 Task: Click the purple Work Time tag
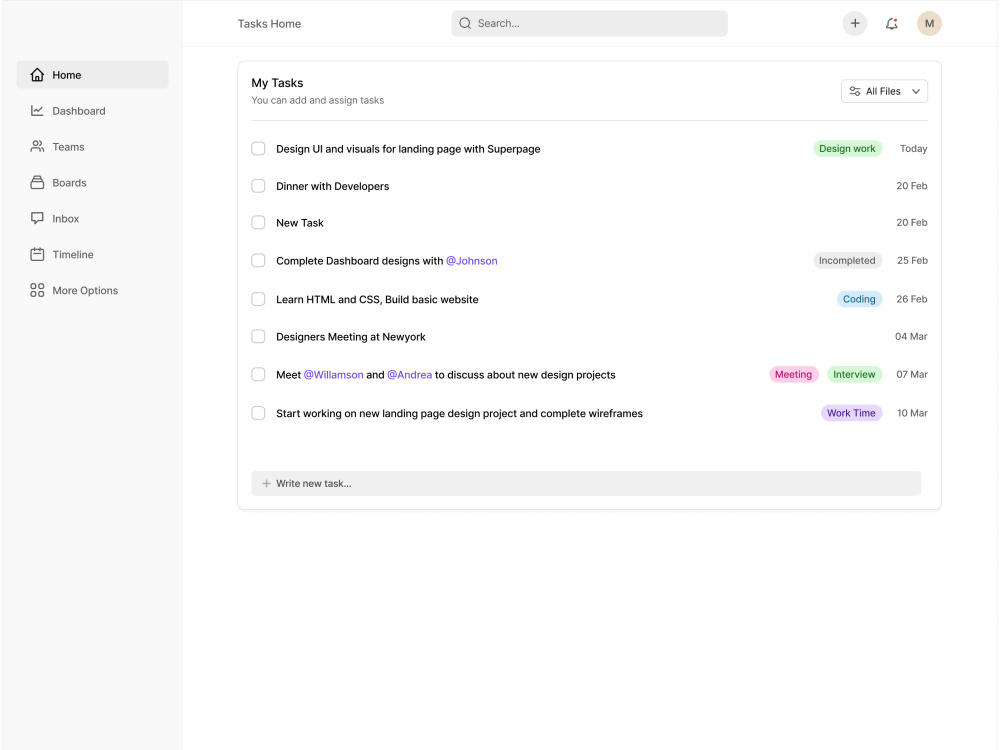tap(851, 413)
